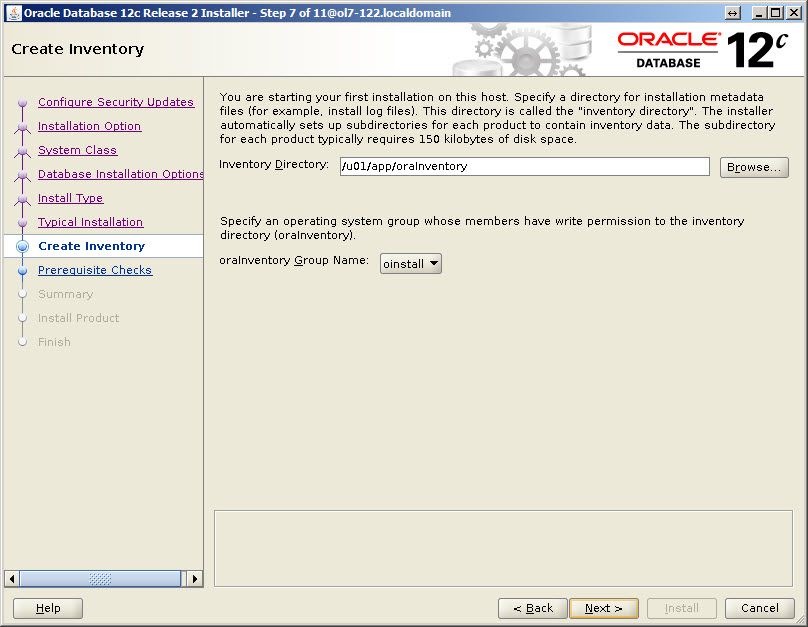Viewport: 808px width, 627px height.
Task: Go to the Typical Installation step
Action: click(90, 222)
